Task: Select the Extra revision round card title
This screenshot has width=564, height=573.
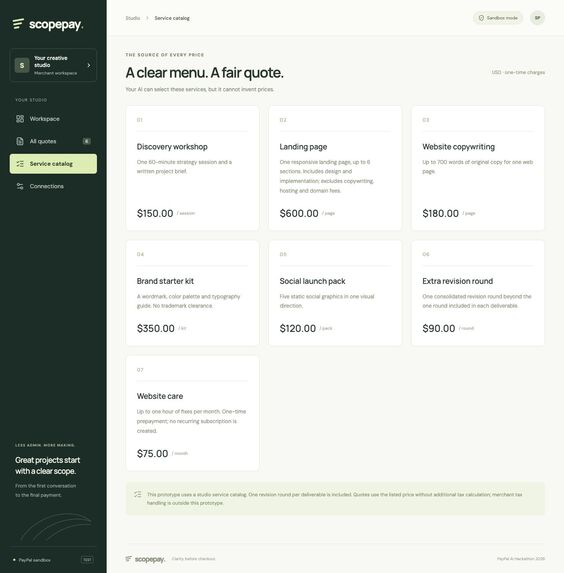Action: coord(458,281)
